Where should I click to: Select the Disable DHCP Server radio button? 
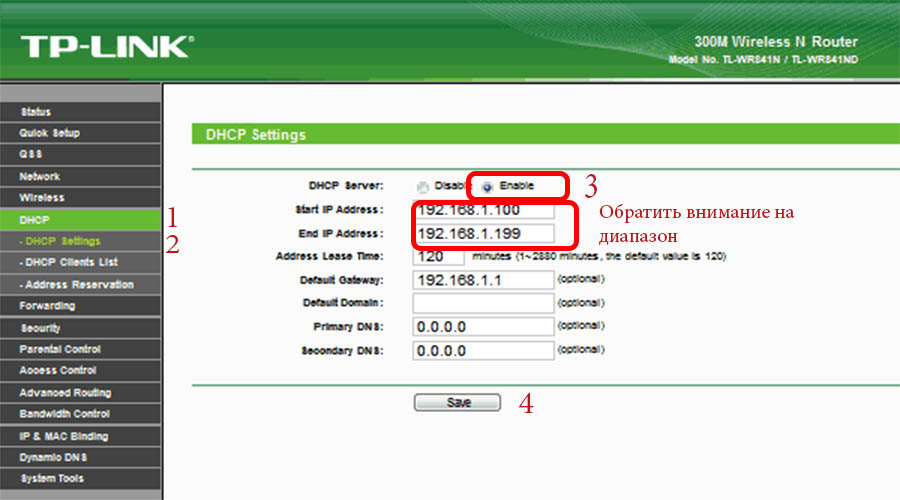pos(422,187)
